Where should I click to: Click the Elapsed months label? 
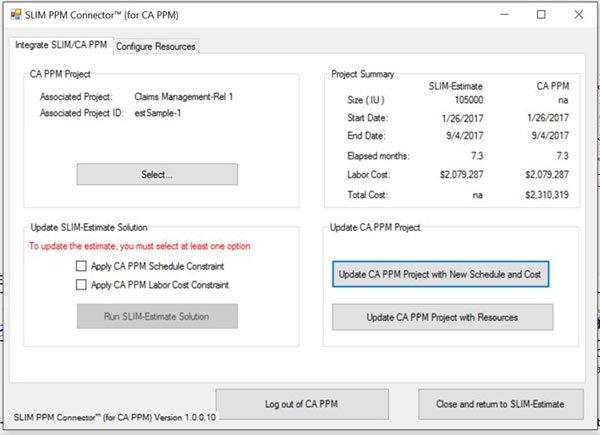(x=378, y=156)
